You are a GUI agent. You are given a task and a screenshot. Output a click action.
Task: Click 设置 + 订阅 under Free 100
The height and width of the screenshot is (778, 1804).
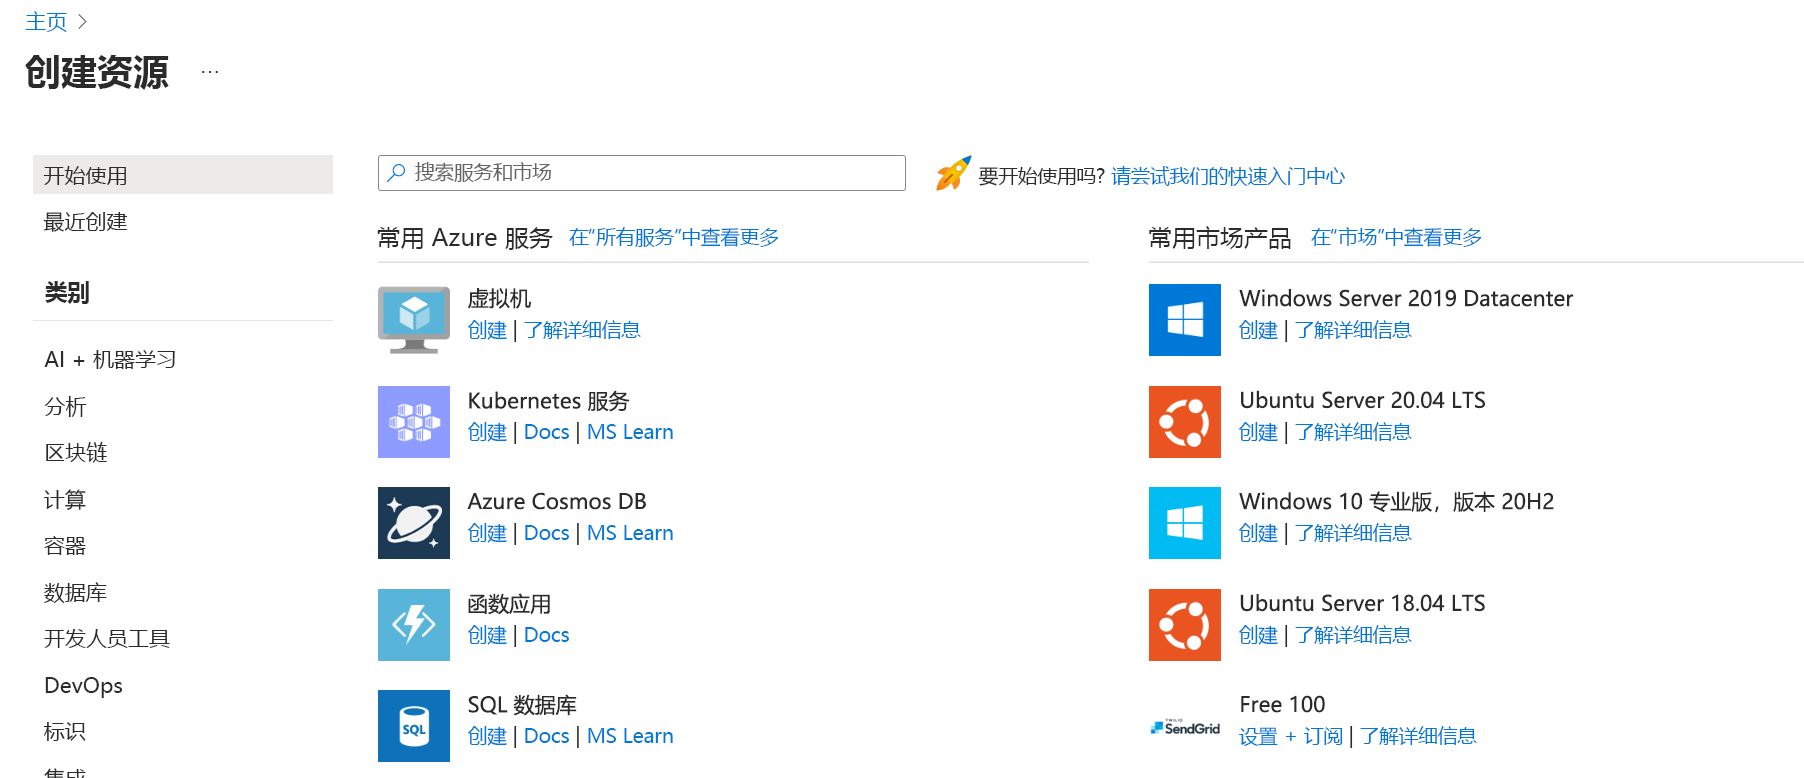pyautogui.click(x=1291, y=736)
